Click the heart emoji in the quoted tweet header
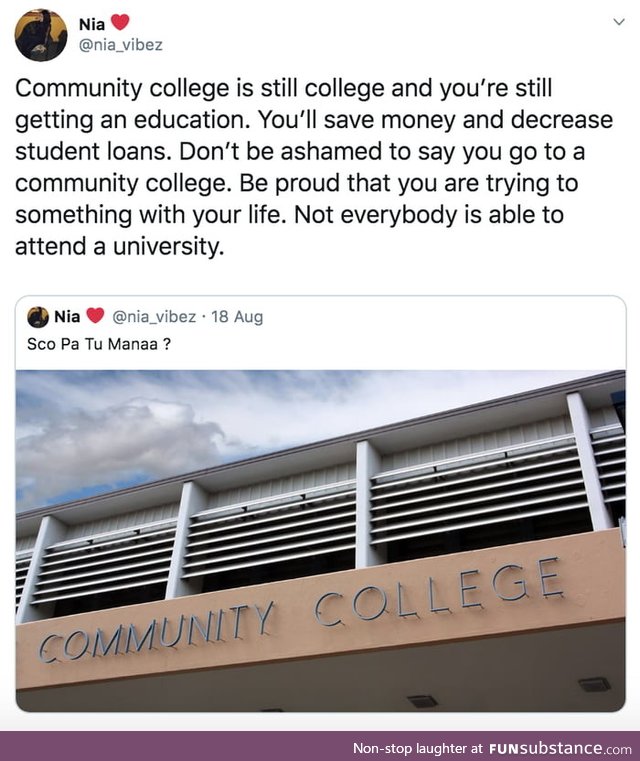The width and height of the screenshot is (640, 761). pos(95,317)
